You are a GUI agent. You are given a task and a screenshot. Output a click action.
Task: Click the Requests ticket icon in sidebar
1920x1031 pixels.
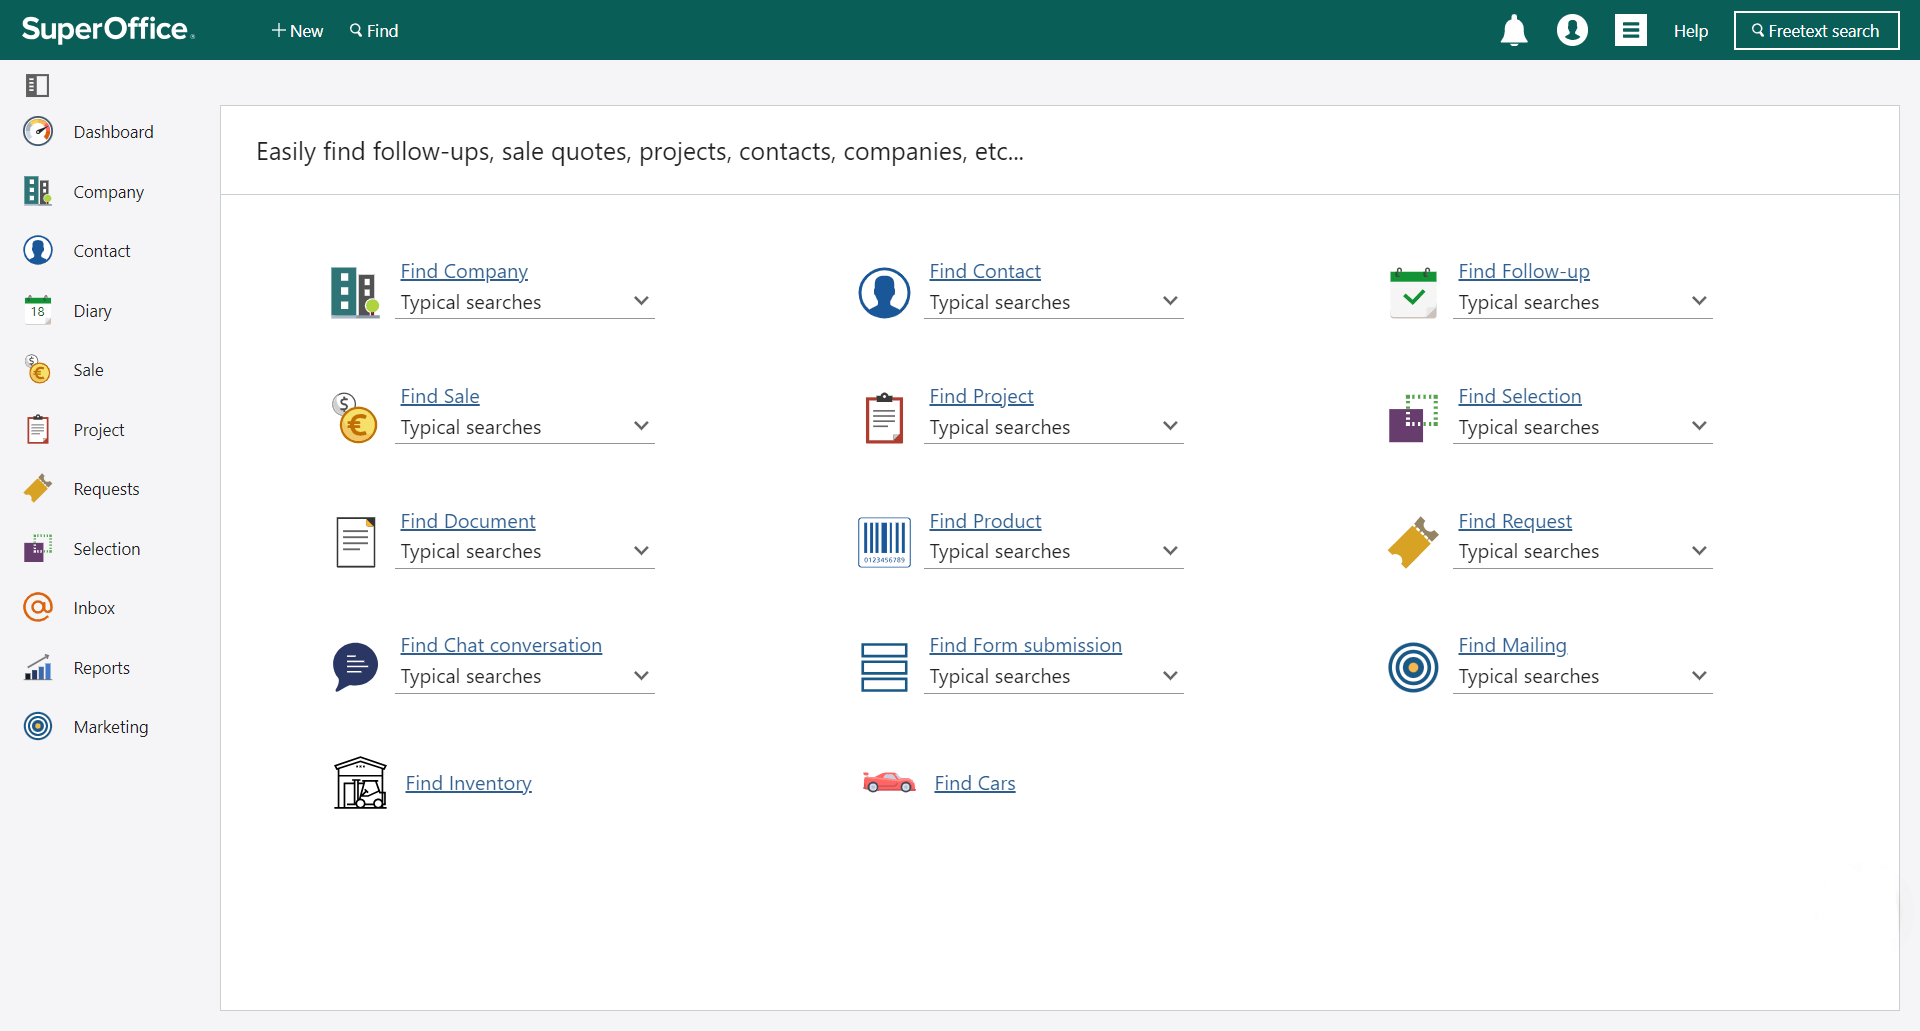(38, 488)
